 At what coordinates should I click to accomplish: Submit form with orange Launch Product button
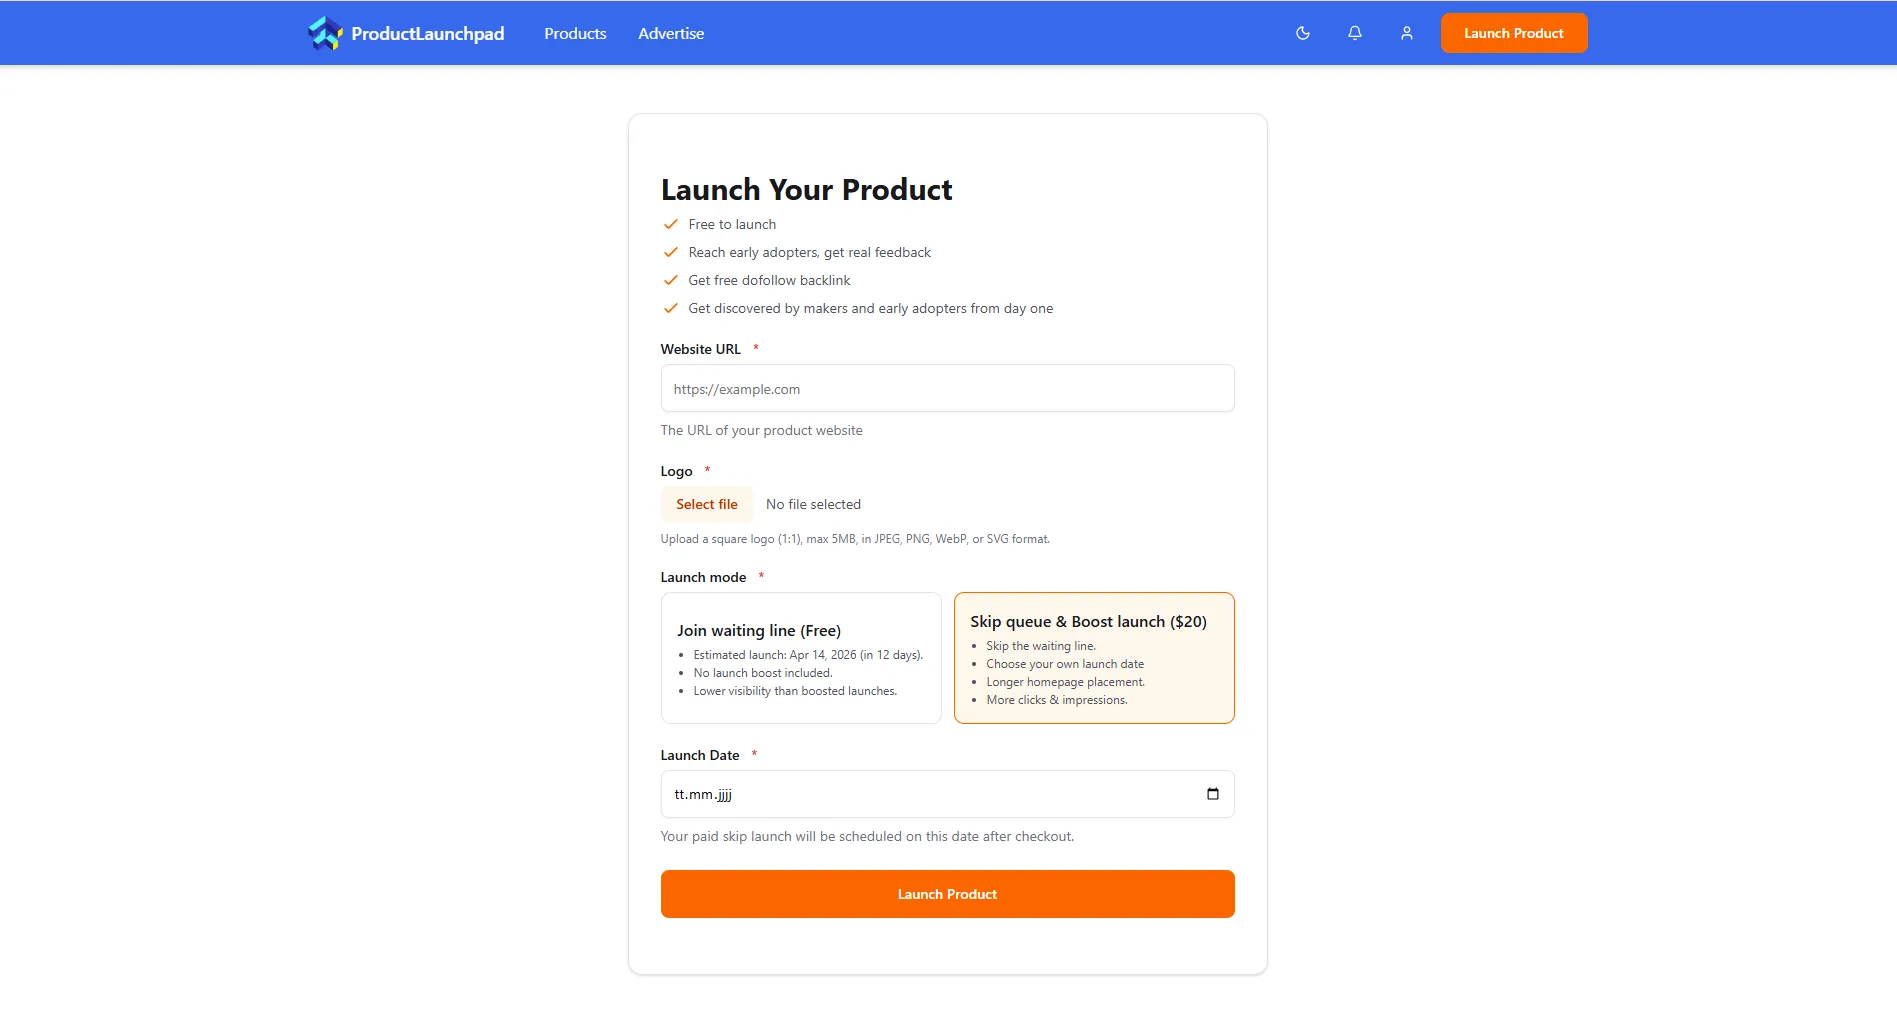(x=947, y=894)
